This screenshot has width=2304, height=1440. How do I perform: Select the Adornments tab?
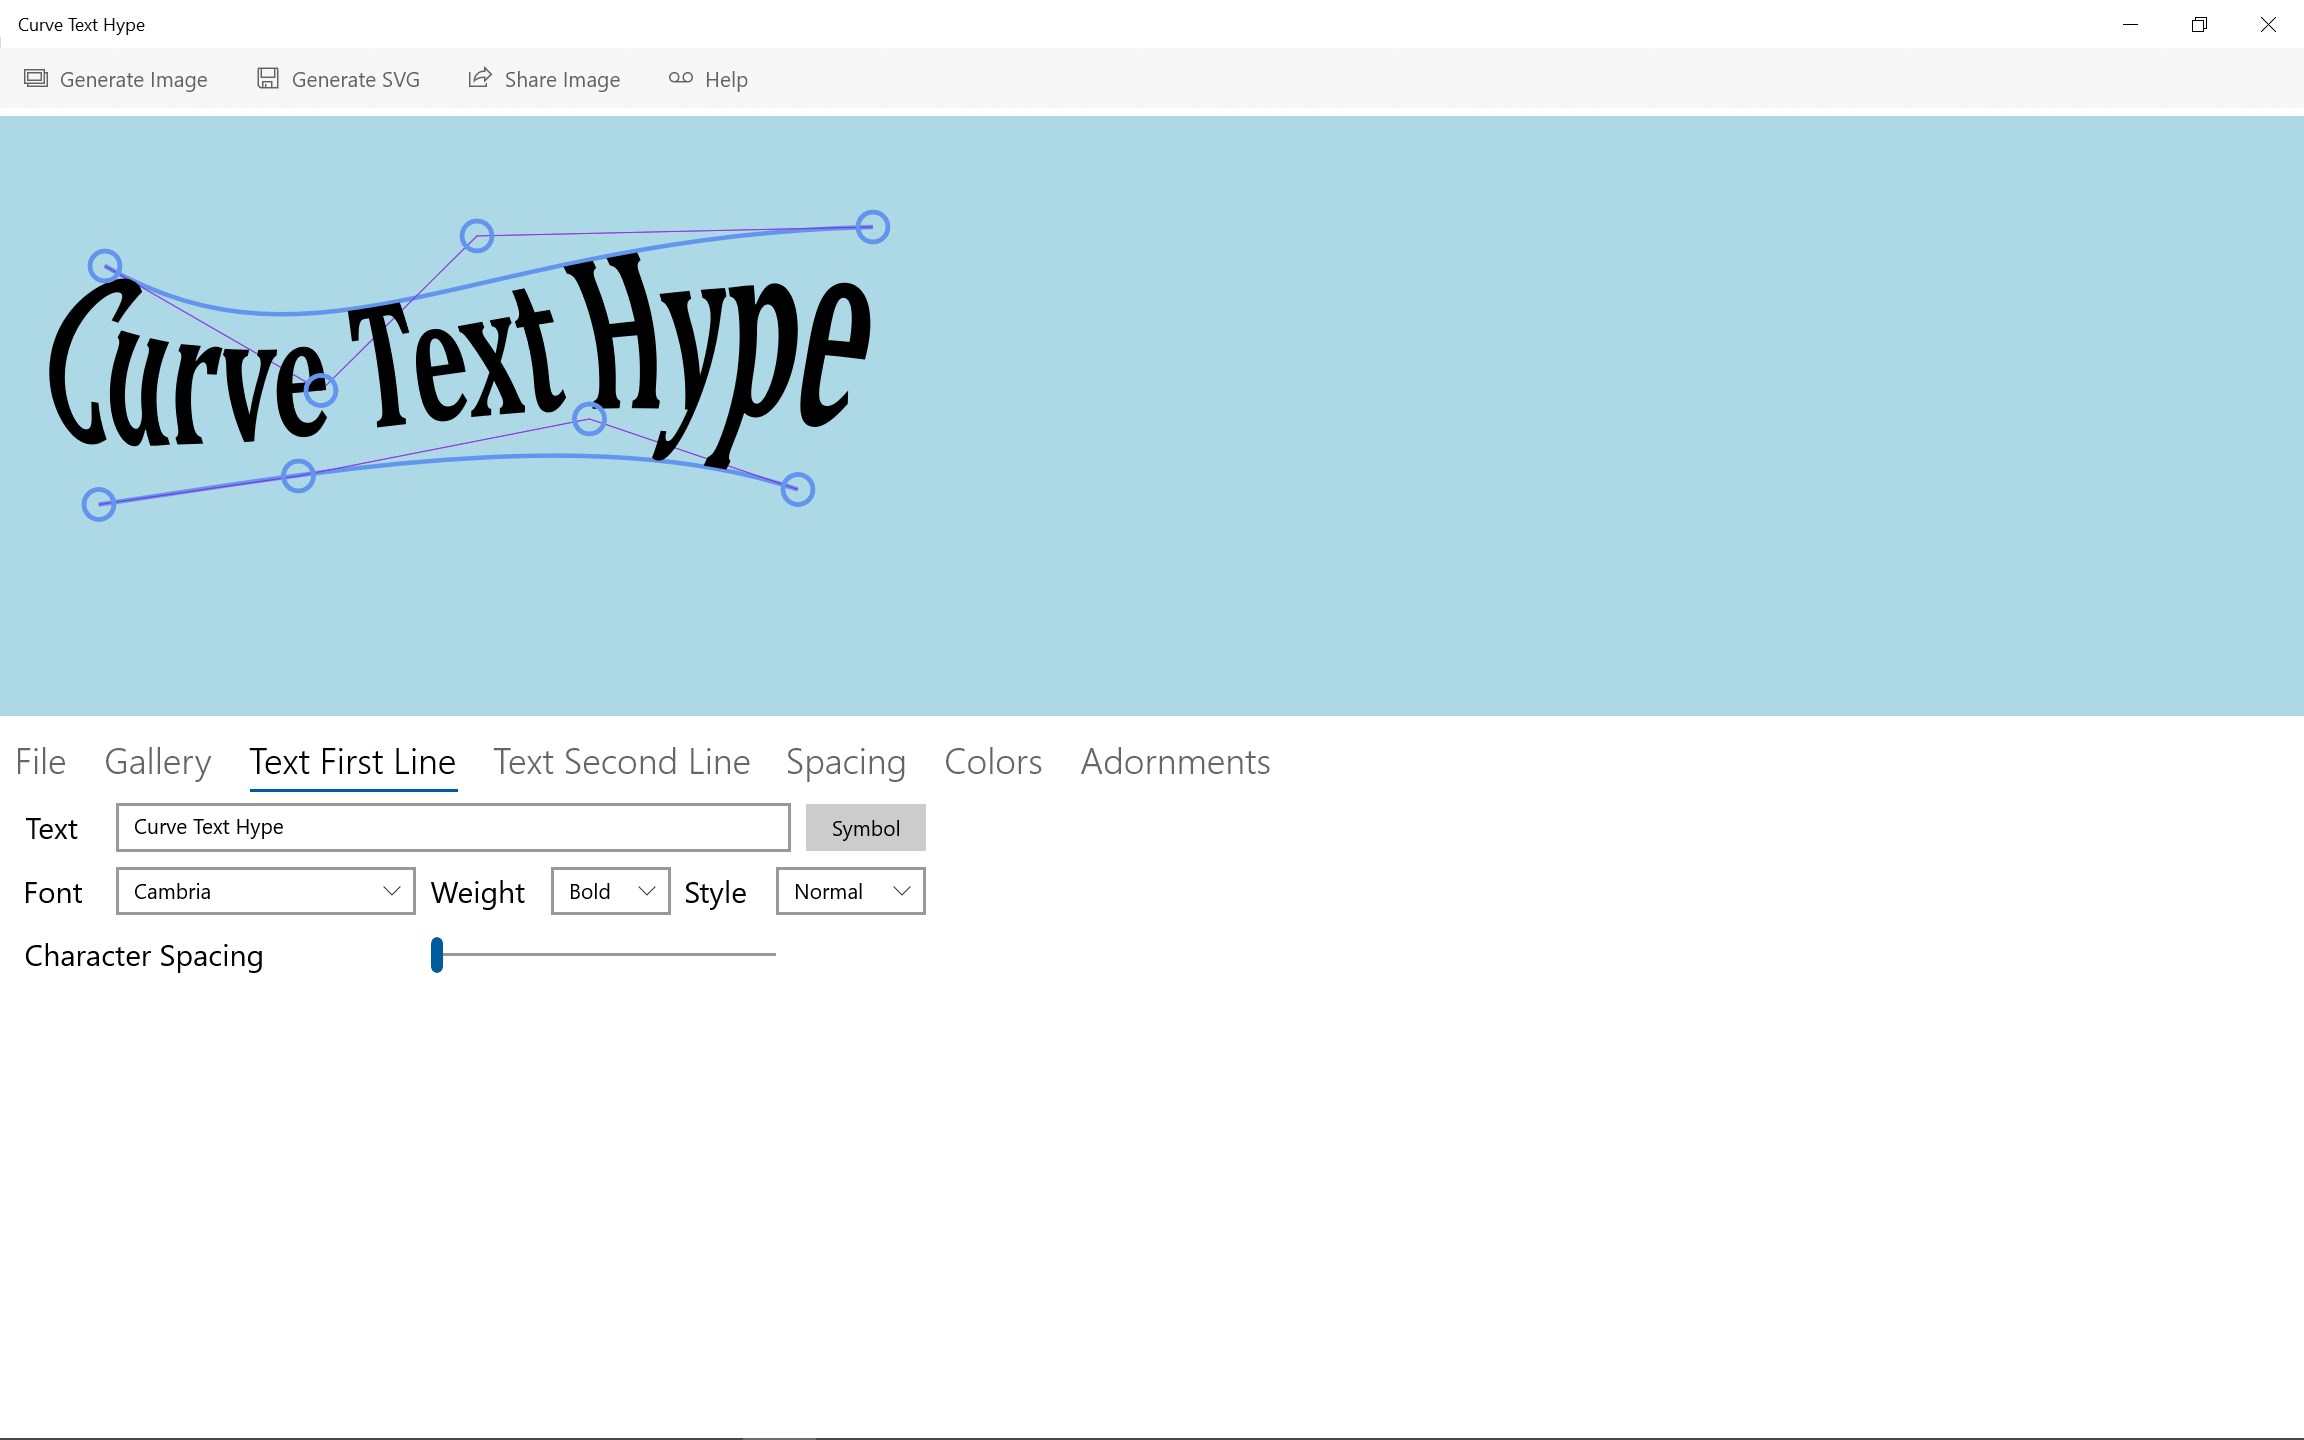(1175, 762)
